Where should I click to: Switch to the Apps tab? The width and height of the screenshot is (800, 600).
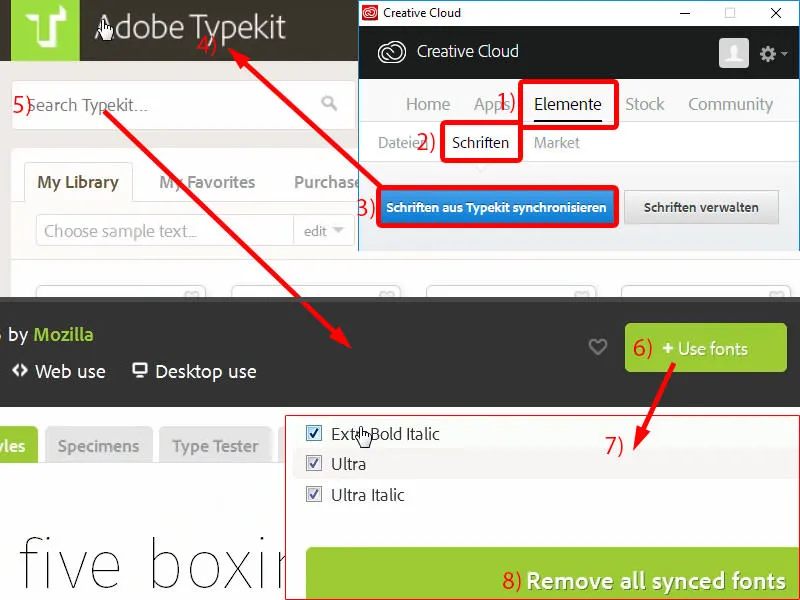click(x=492, y=104)
